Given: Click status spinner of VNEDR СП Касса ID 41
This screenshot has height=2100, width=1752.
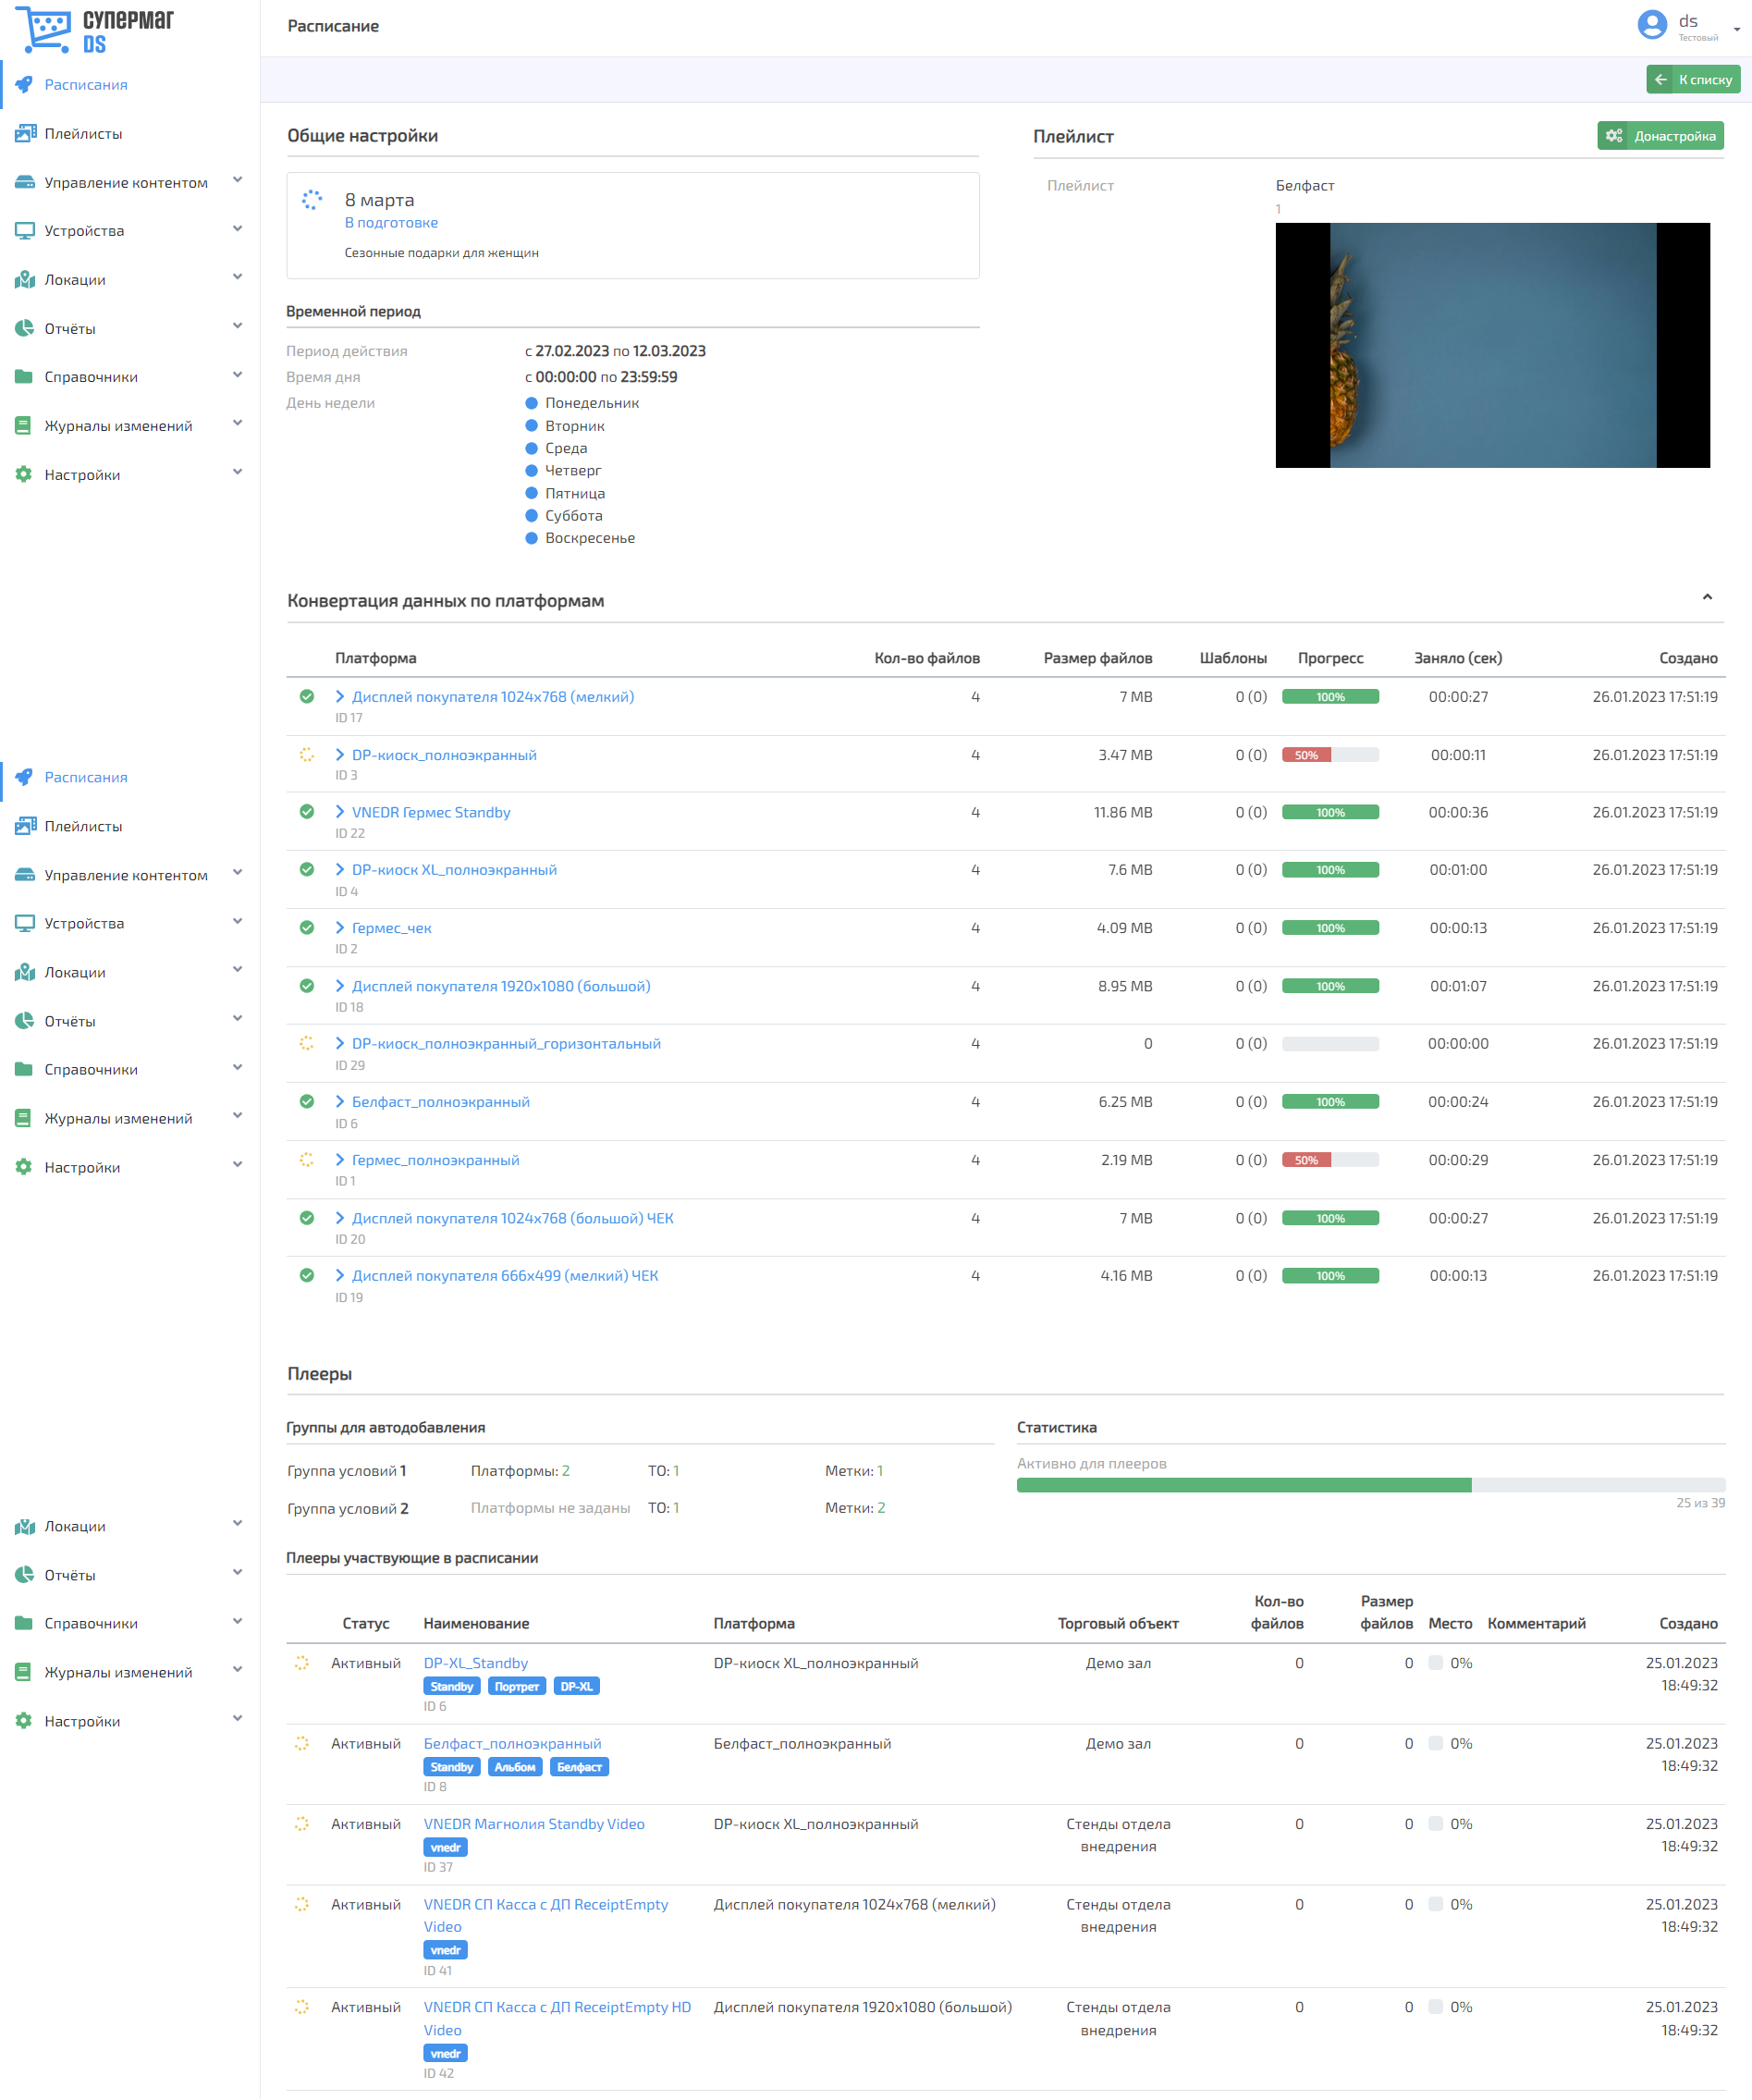Looking at the screenshot, I should click(x=302, y=1904).
